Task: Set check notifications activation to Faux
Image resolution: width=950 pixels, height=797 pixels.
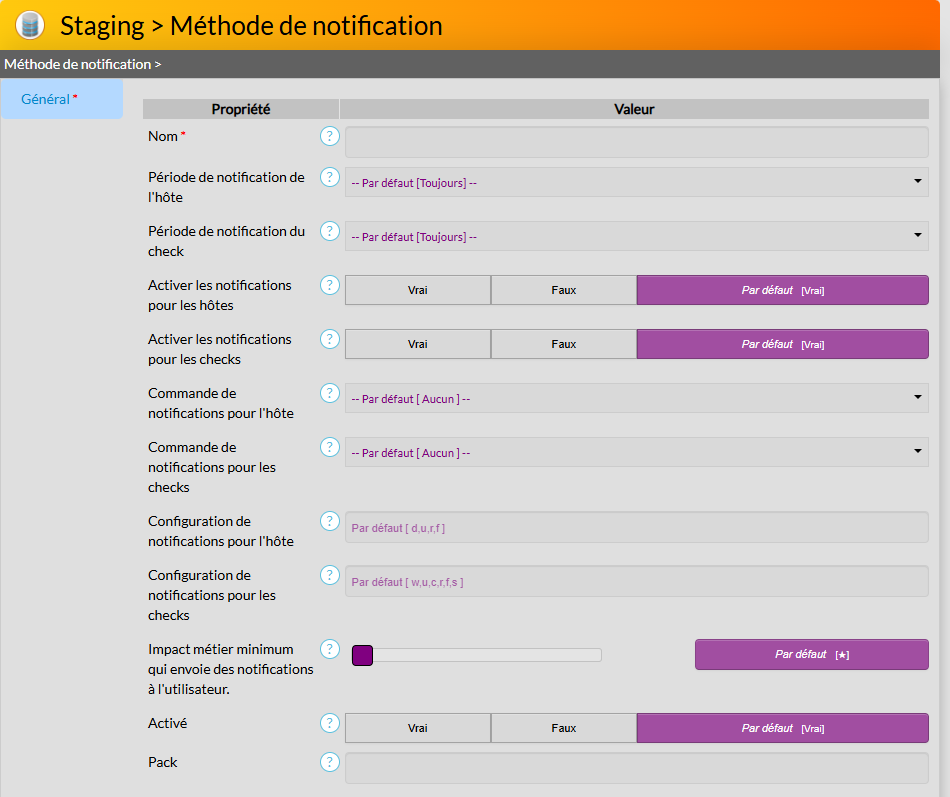Action: 564,344
